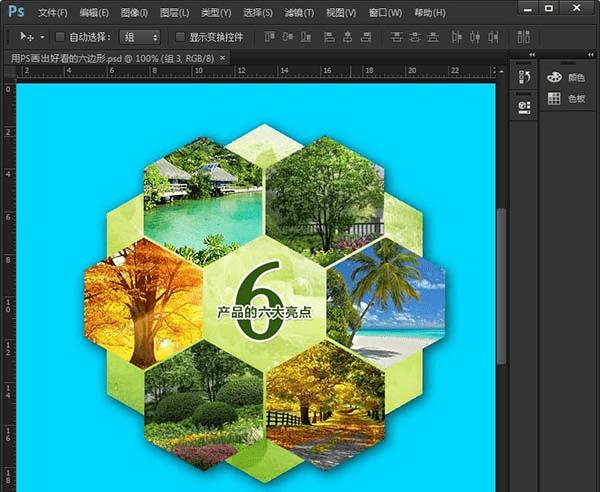Click Distribute vertical centers icon
Viewport: 600px width, 492px height.
click(415, 37)
